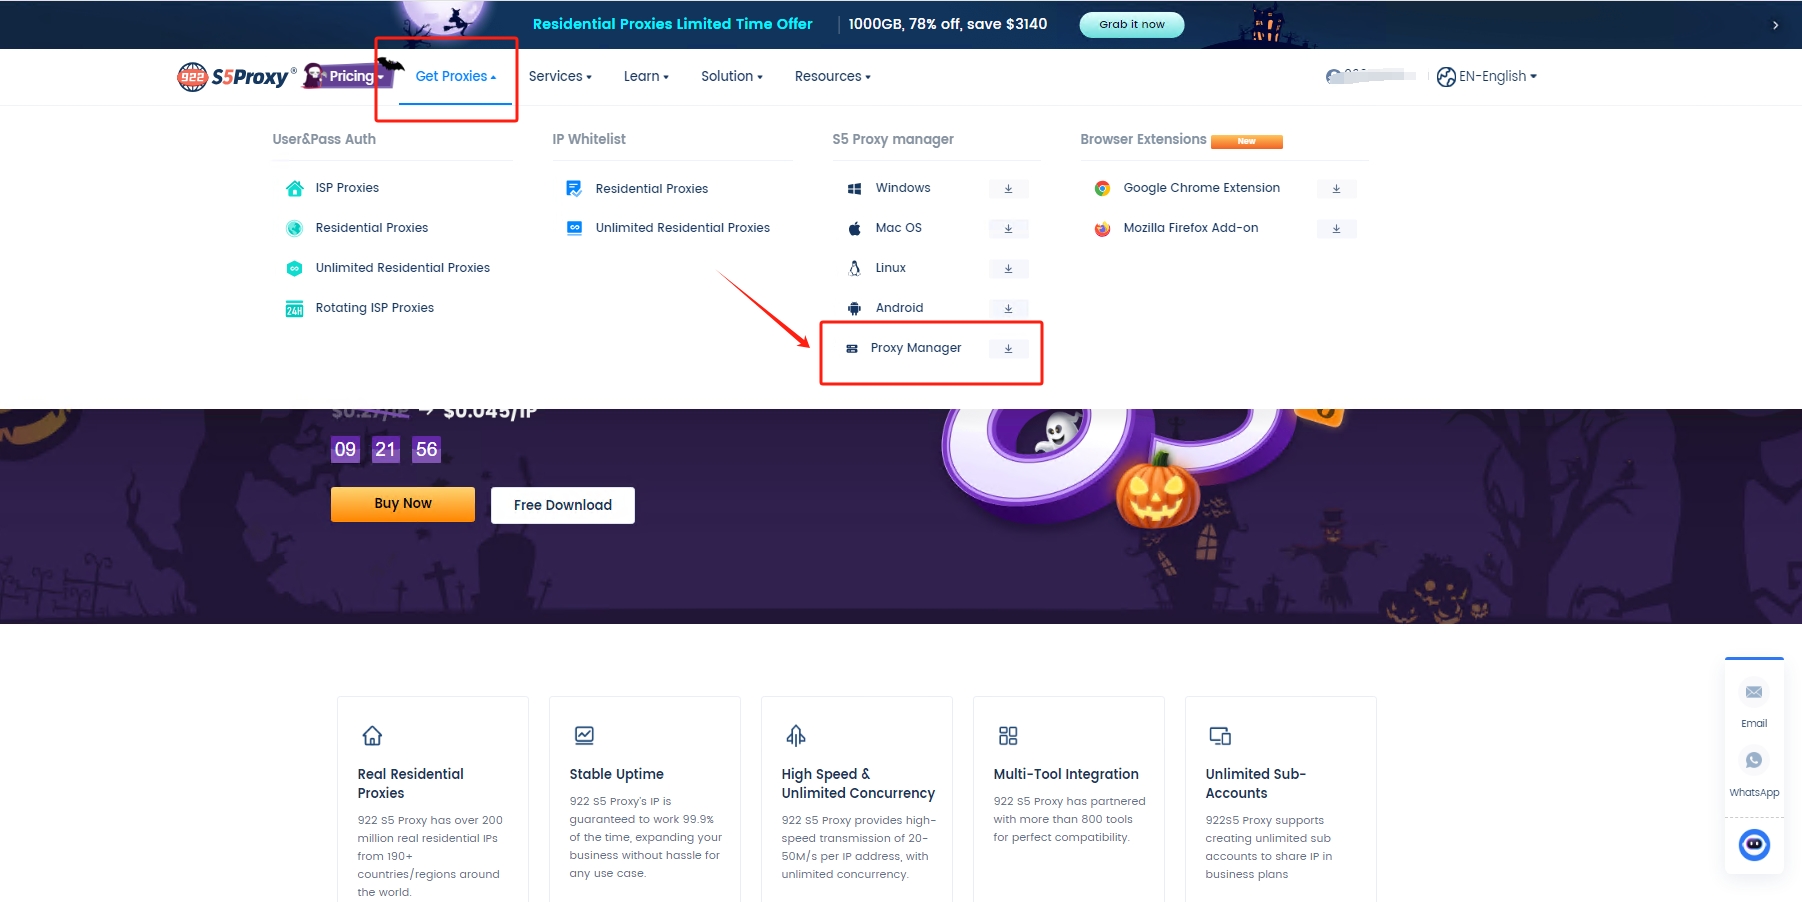Download the Mac OS proxy manager
This screenshot has width=1802, height=902.
tap(1008, 229)
